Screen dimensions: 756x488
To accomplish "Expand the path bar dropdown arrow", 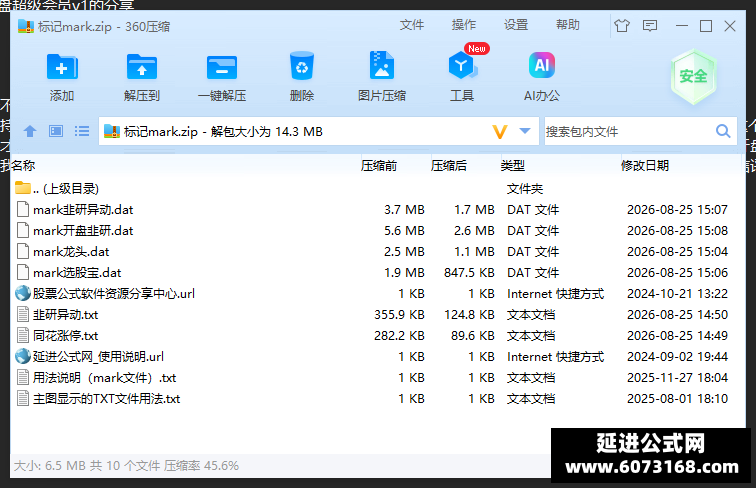I will click(x=525, y=131).
